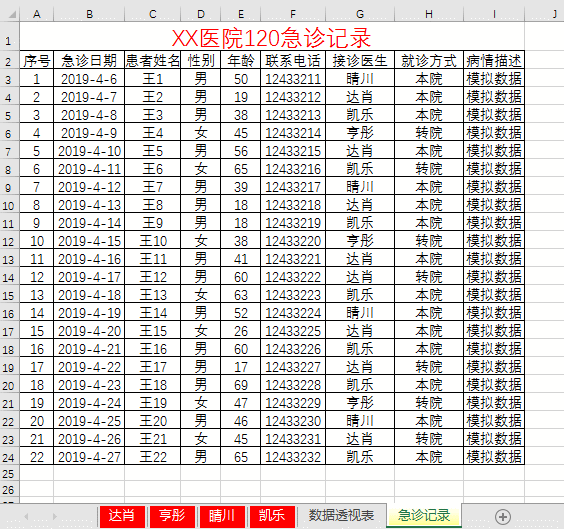Screen dimensions: 564x529
Task: Click the 序号 header cell
Action: [x=37, y=60]
